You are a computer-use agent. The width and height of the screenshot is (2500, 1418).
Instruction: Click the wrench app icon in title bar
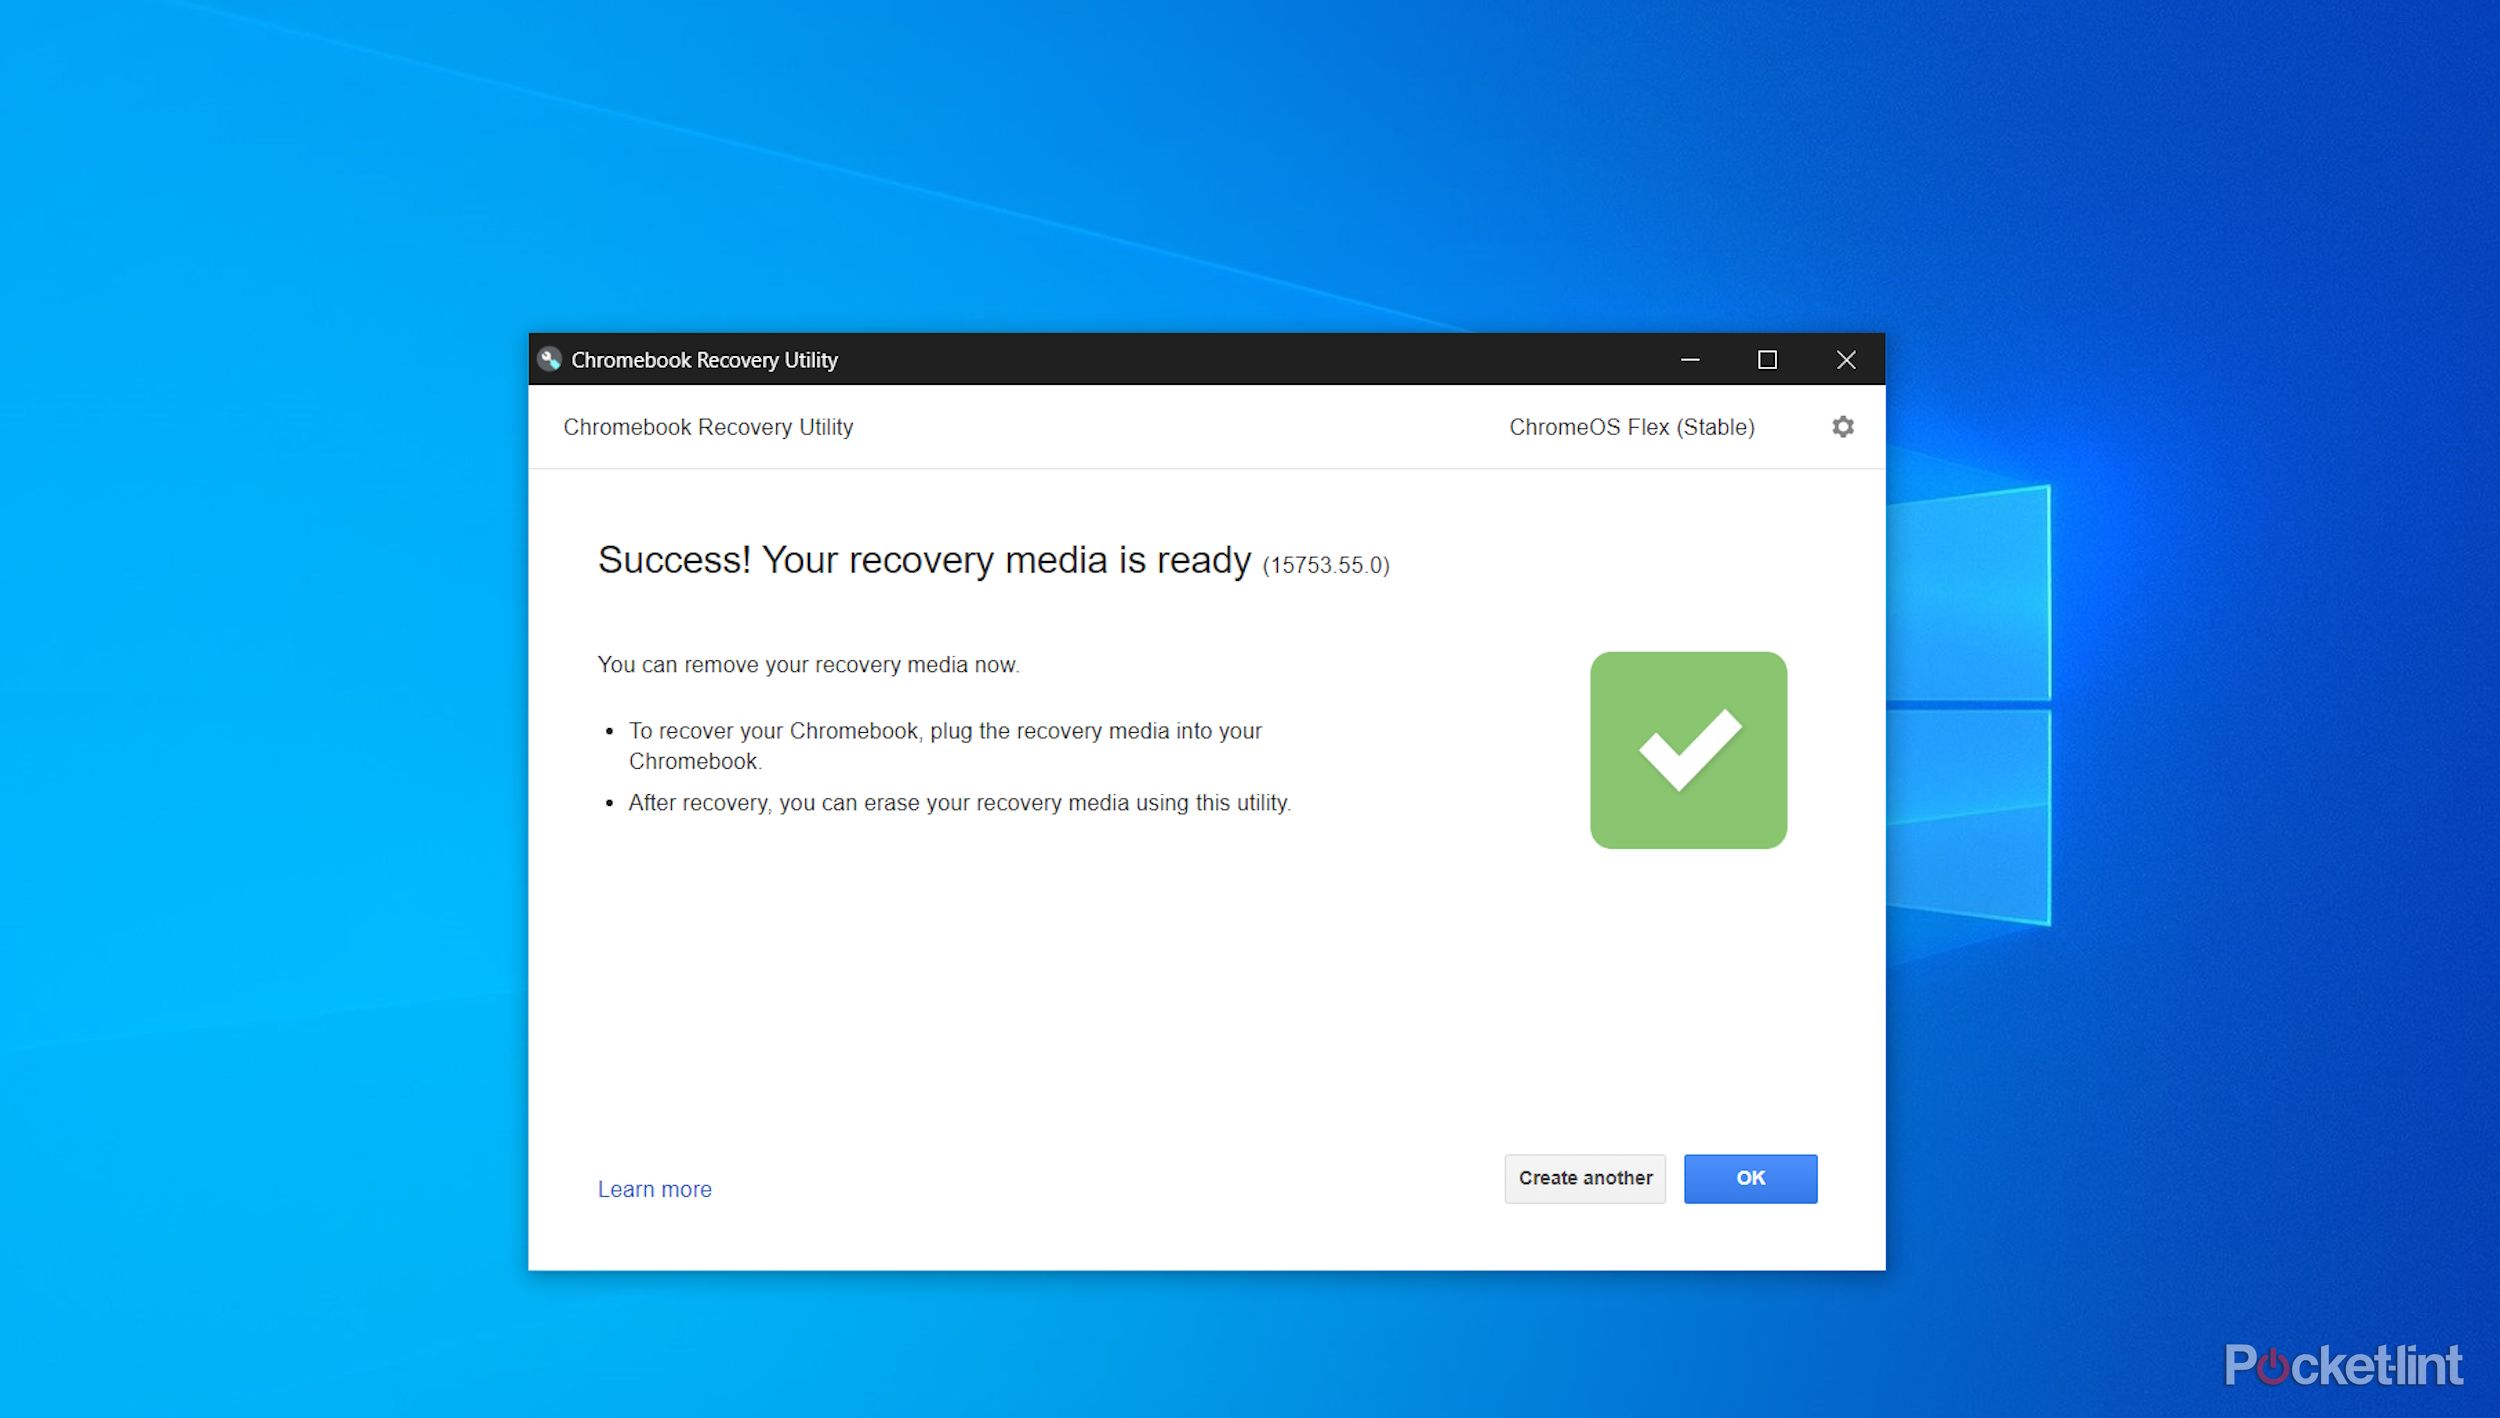549,359
